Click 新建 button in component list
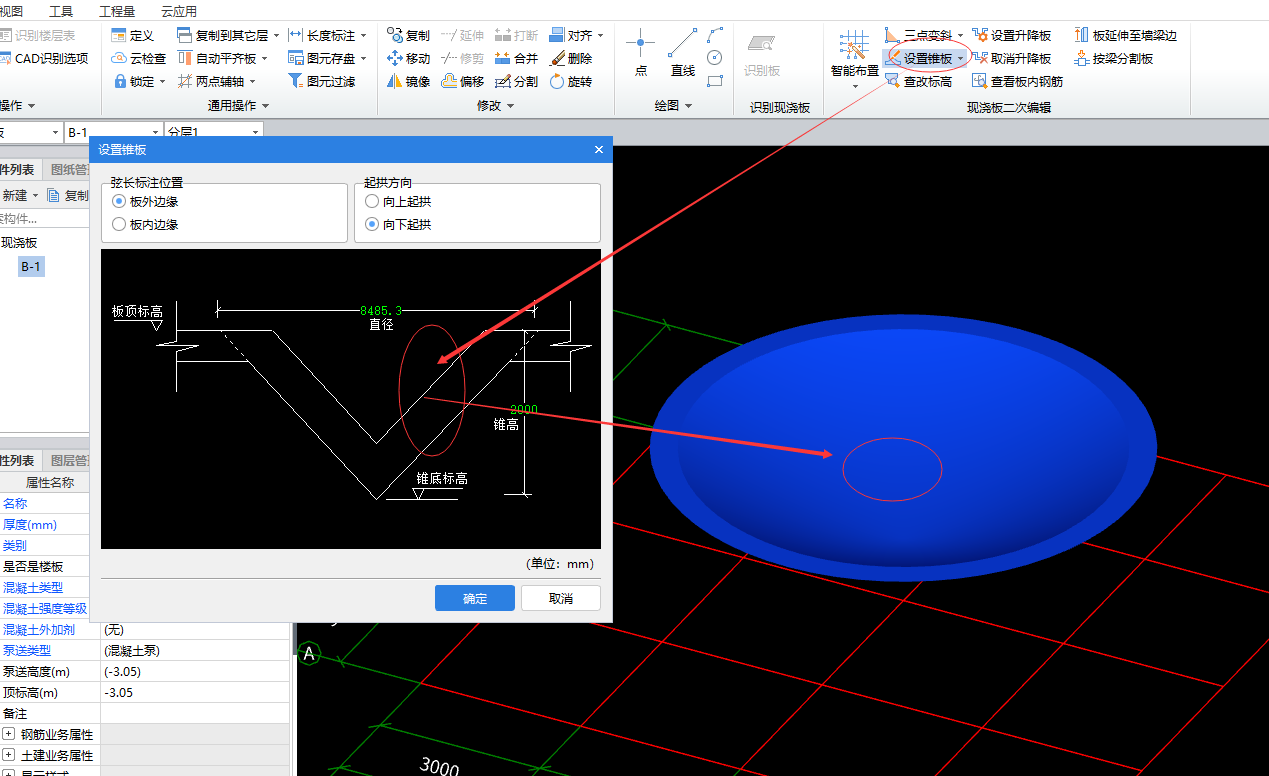 [x=19, y=196]
